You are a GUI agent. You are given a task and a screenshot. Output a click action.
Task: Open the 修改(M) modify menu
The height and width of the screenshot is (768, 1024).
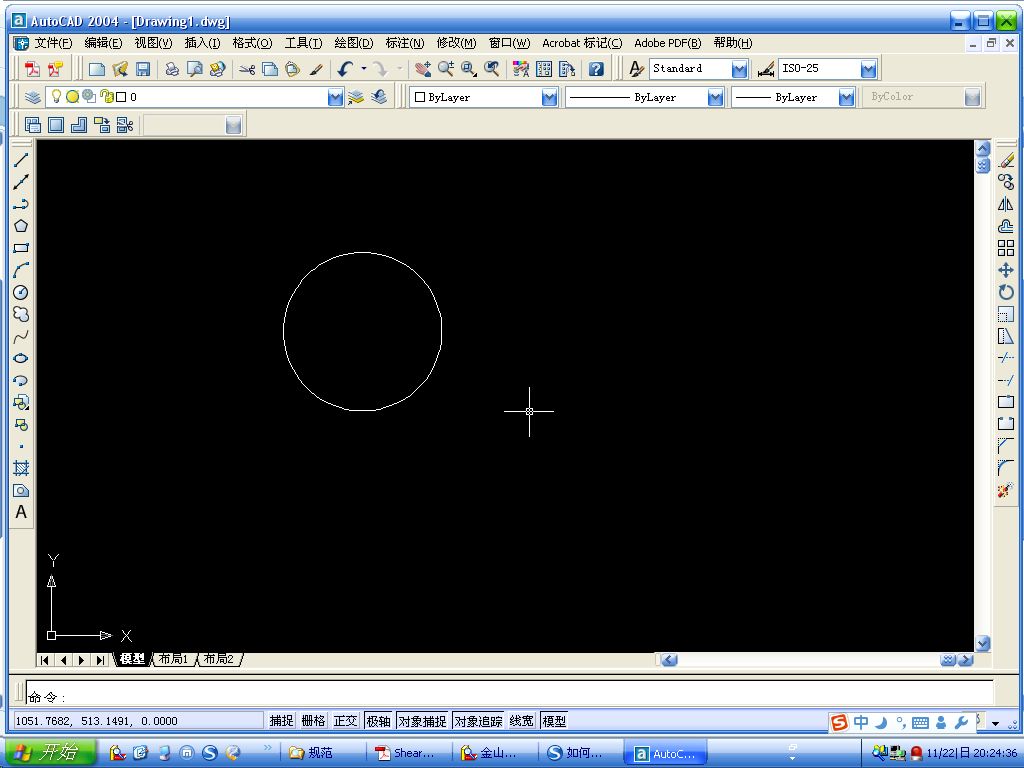pos(456,43)
